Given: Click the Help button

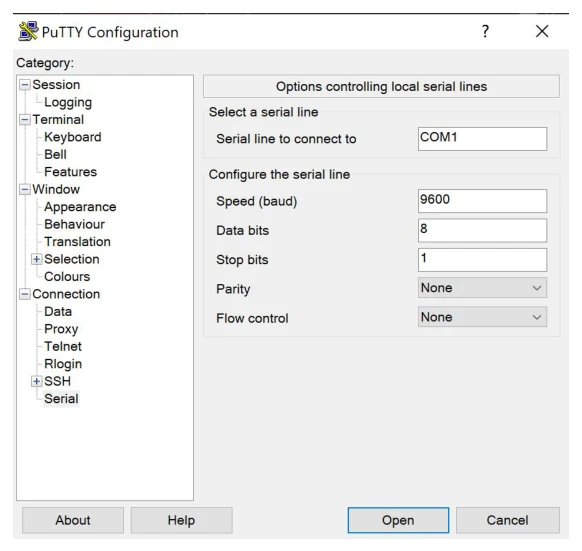Looking at the screenshot, I should (182, 520).
